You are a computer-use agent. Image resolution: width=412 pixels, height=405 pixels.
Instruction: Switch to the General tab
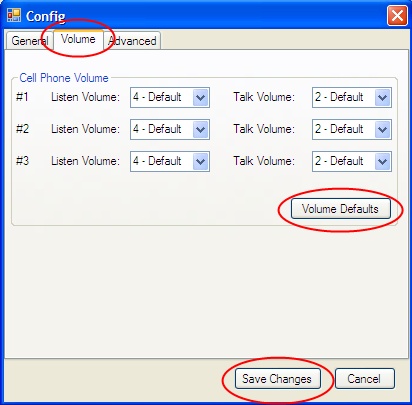click(x=30, y=41)
